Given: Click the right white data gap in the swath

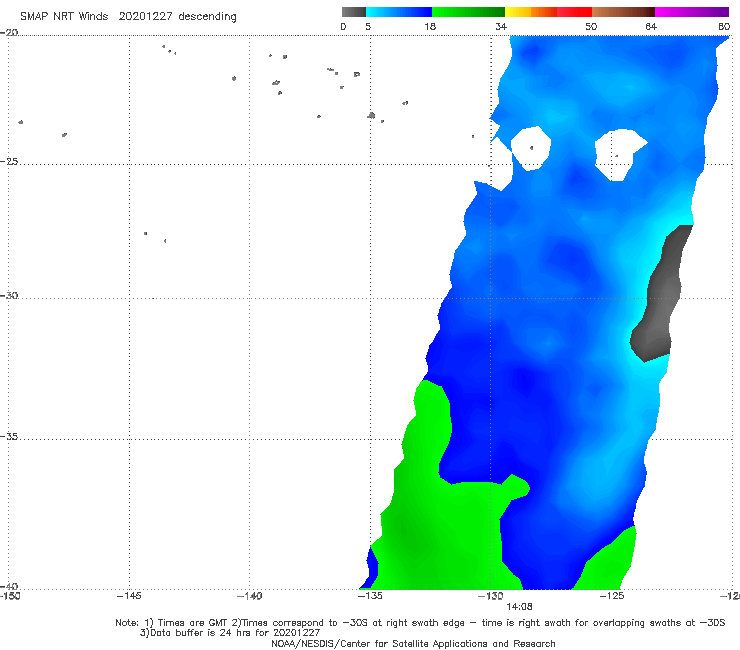Looking at the screenshot, I should pos(618,153).
